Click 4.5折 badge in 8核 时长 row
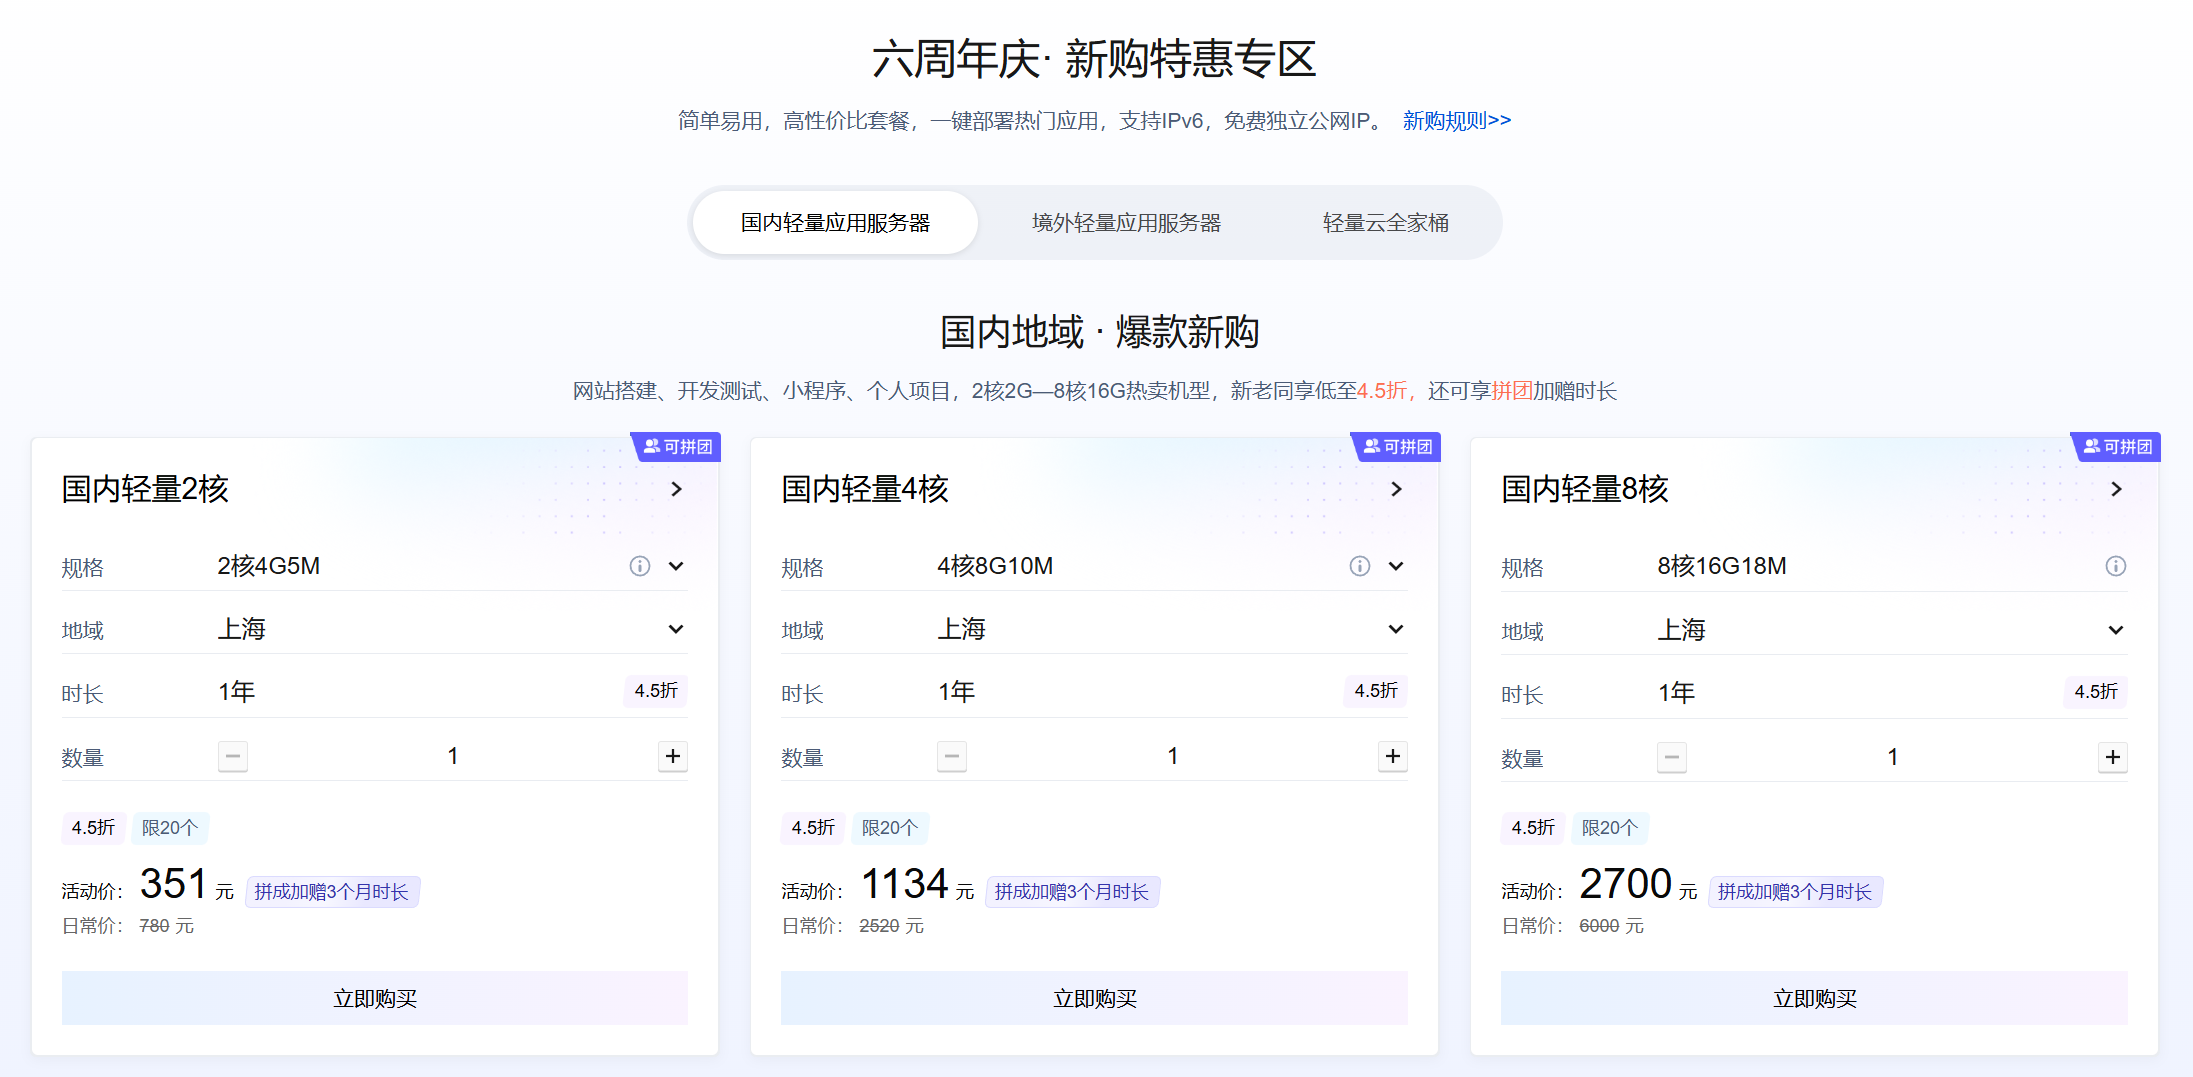The width and height of the screenshot is (2193, 1077). point(2096,692)
